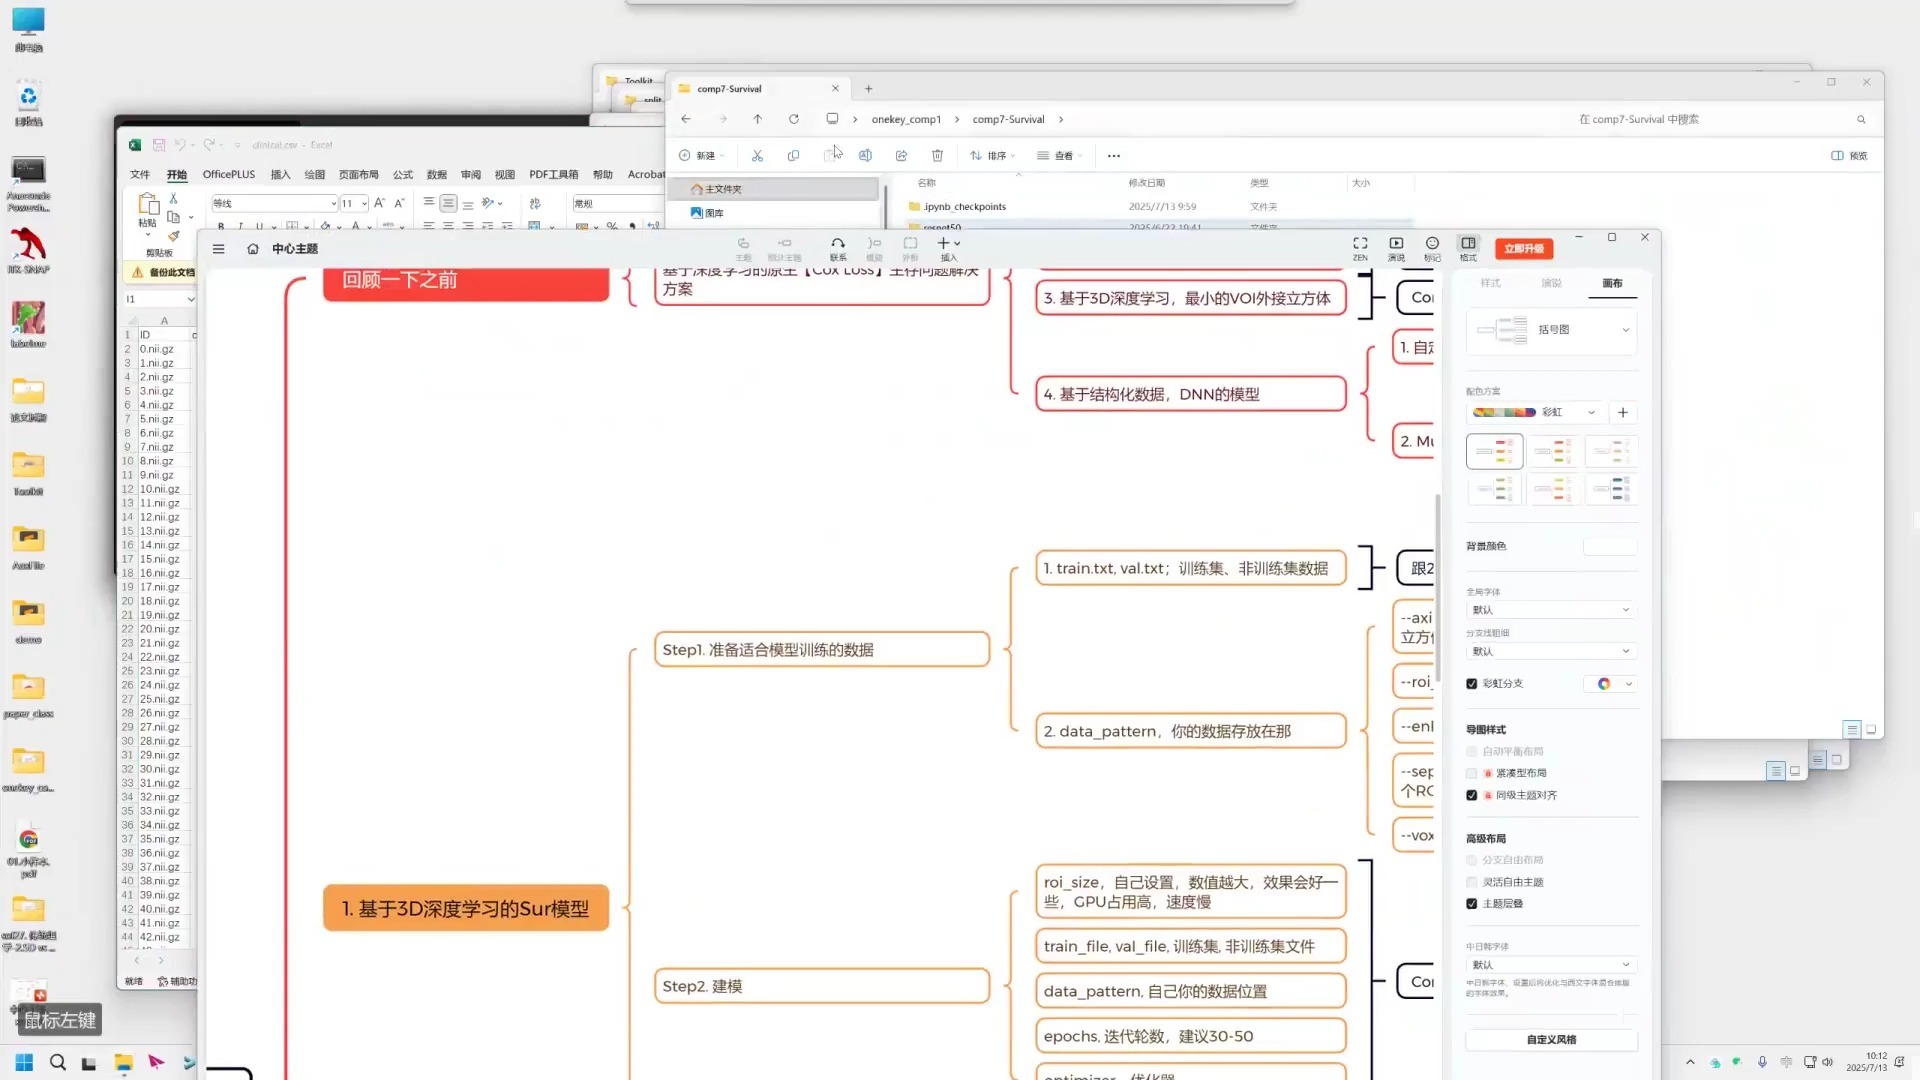Open Excel 插入 ribbon tab

(x=280, y=174)
